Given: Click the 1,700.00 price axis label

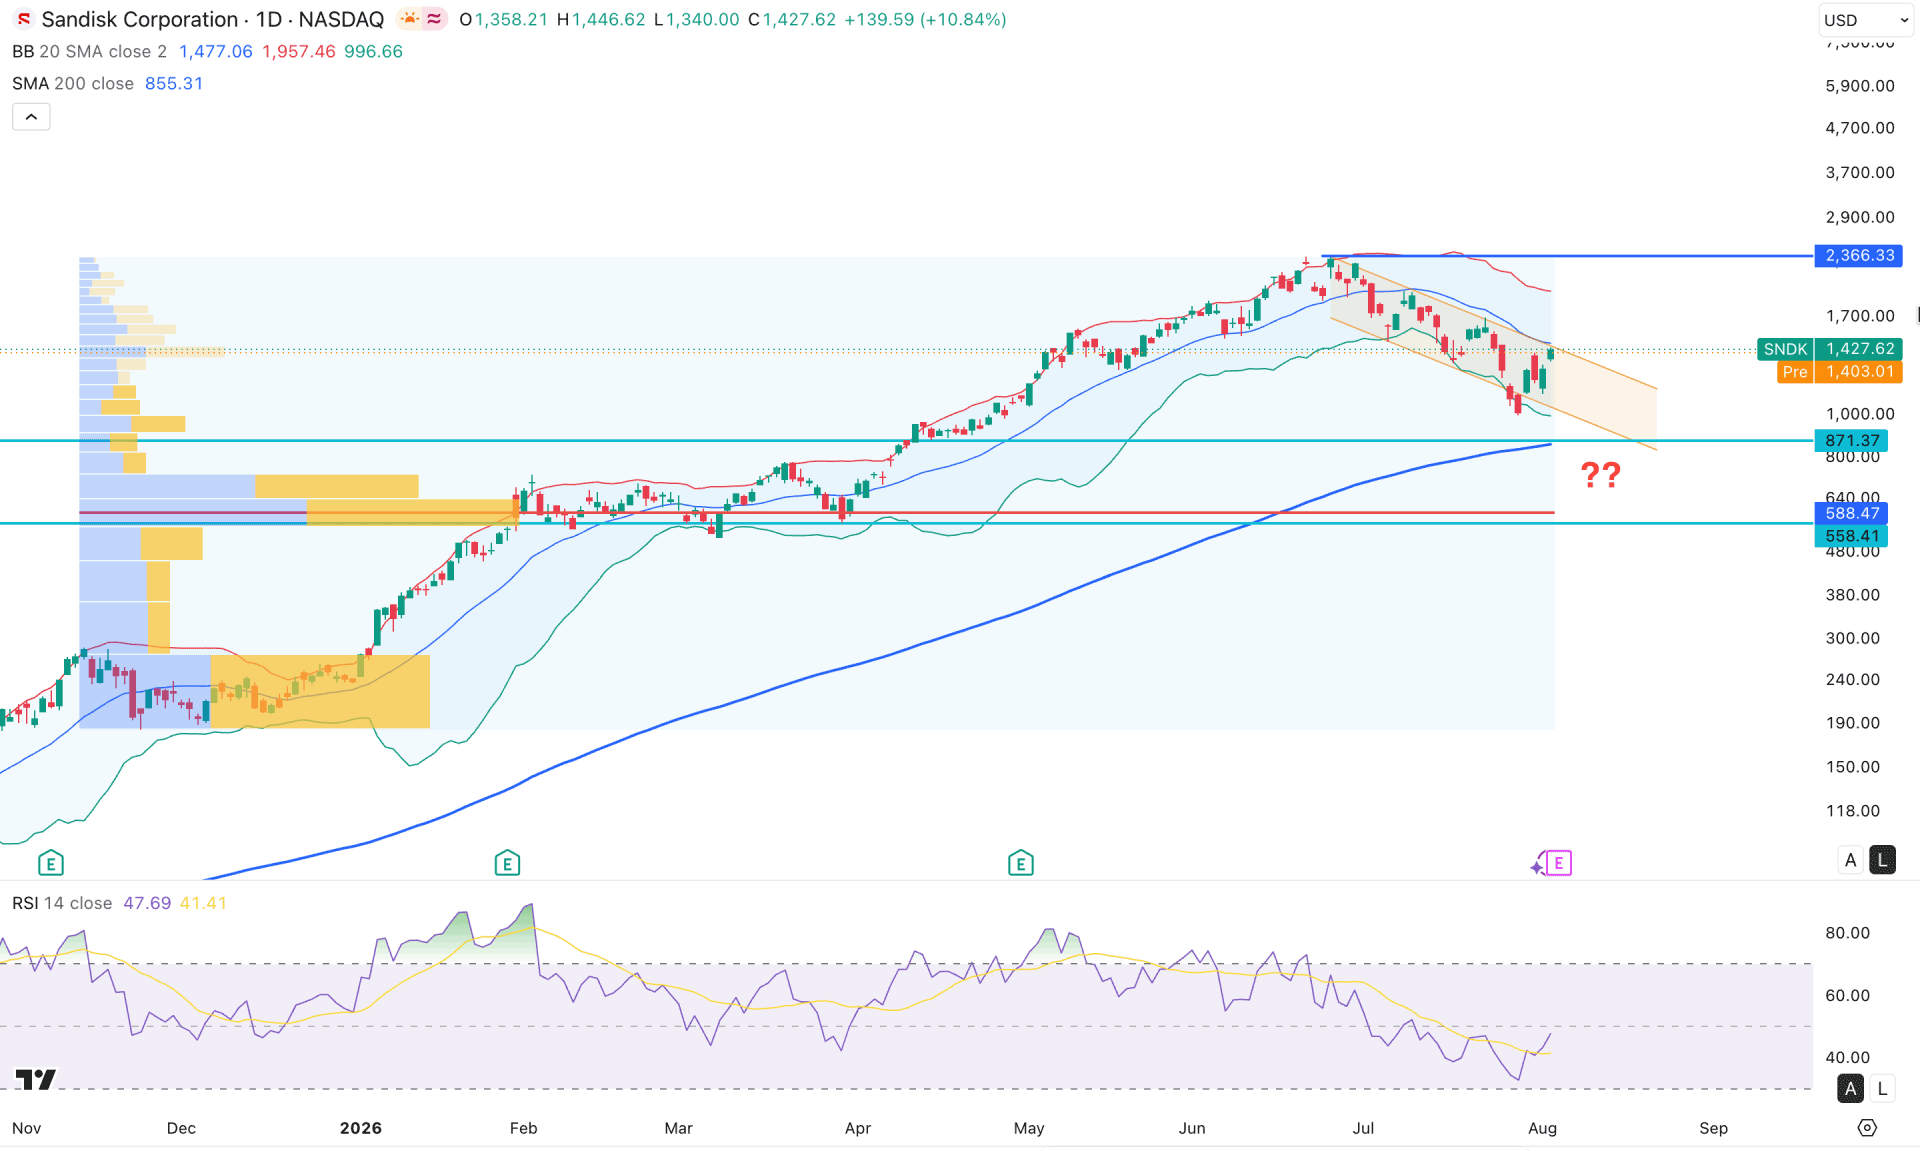Looking at the screenshot, I should coord(1860,316).
